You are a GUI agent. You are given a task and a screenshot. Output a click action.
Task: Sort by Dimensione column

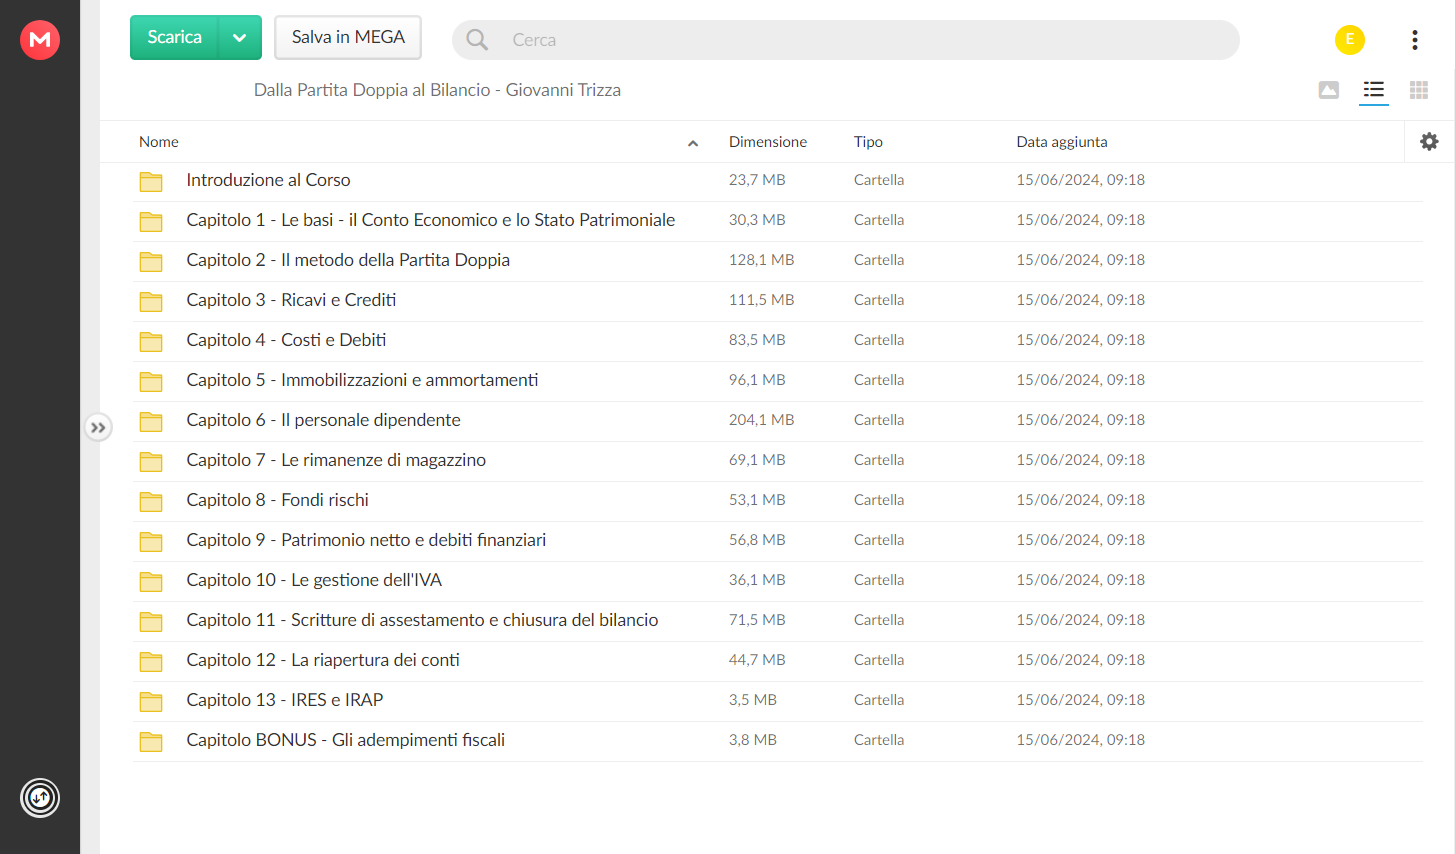[x=768, y=142]
